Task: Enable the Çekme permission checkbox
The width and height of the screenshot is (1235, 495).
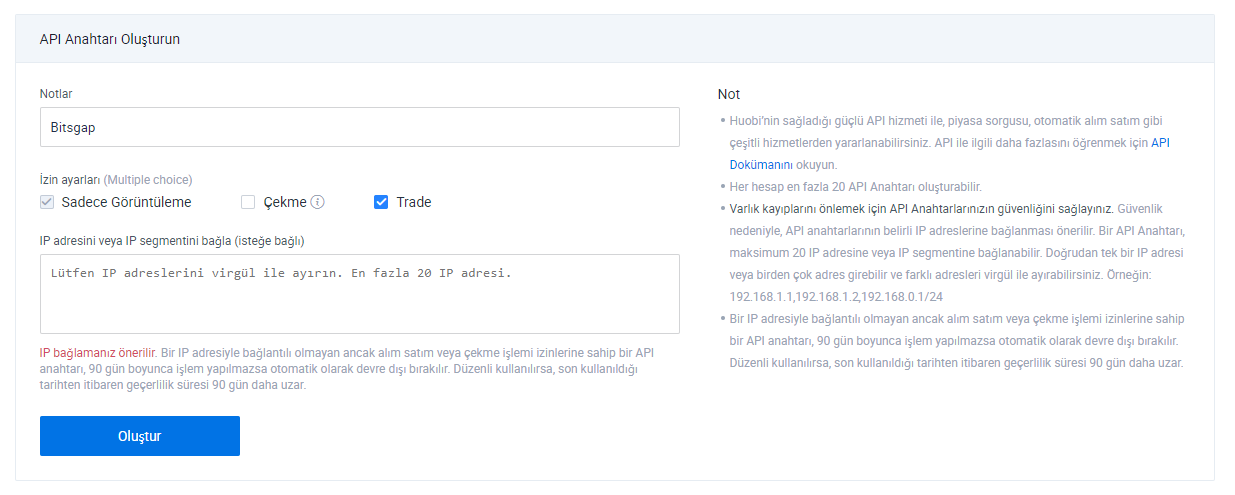Action: pos(248,202)
